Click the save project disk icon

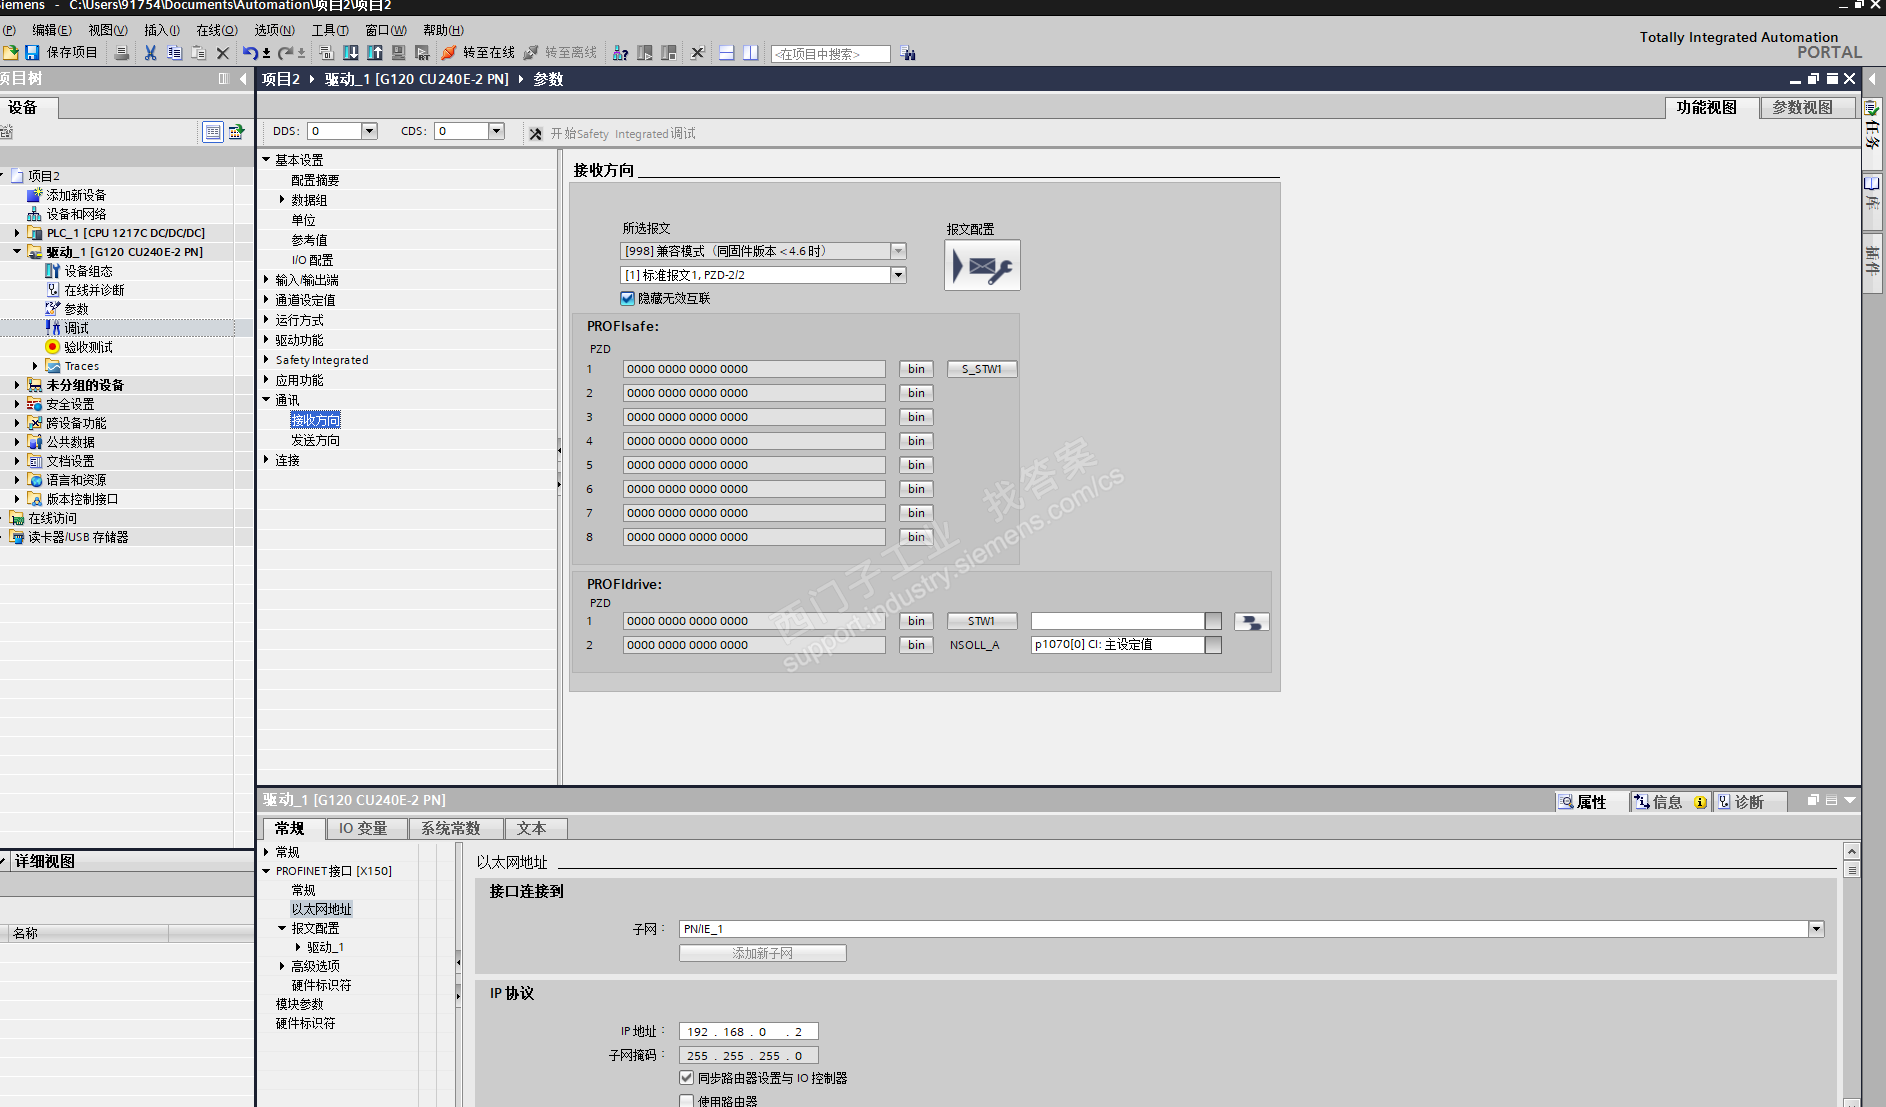click(32, 52)
